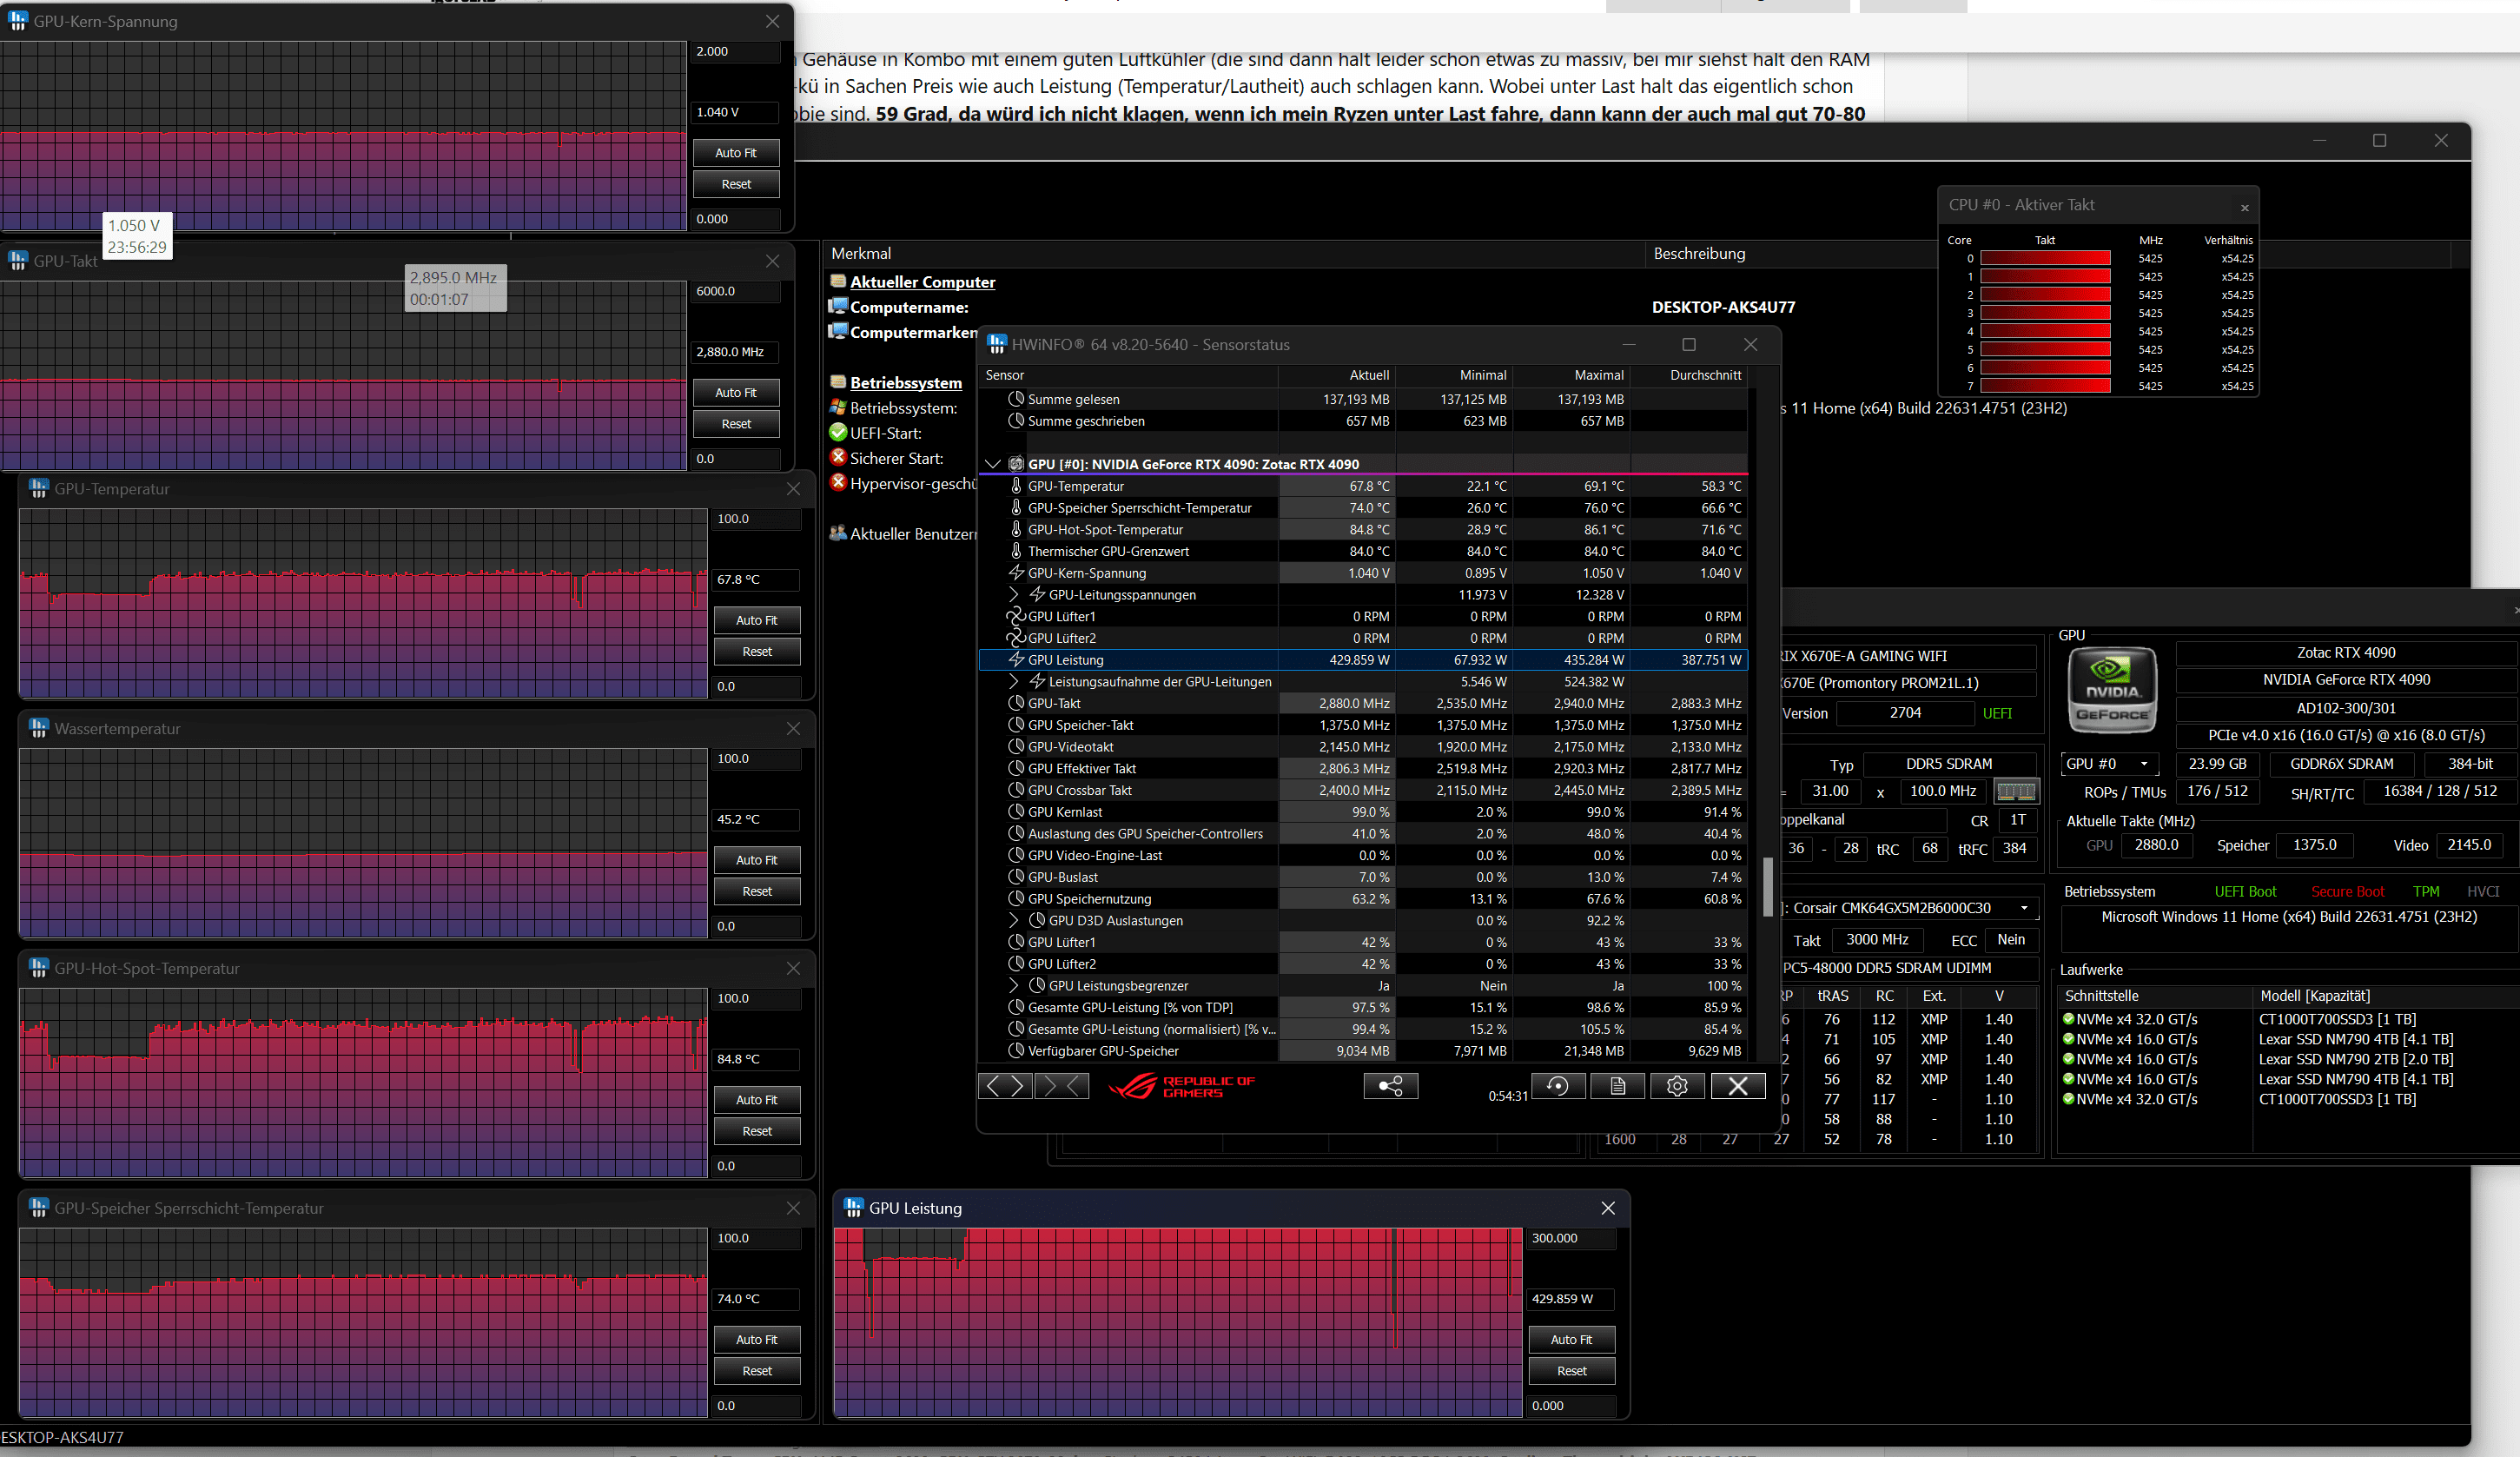Click Auto Fit in GPU-Kern-Spannung graph
The image size is (2520, 1457).
(x=736, y=153)
